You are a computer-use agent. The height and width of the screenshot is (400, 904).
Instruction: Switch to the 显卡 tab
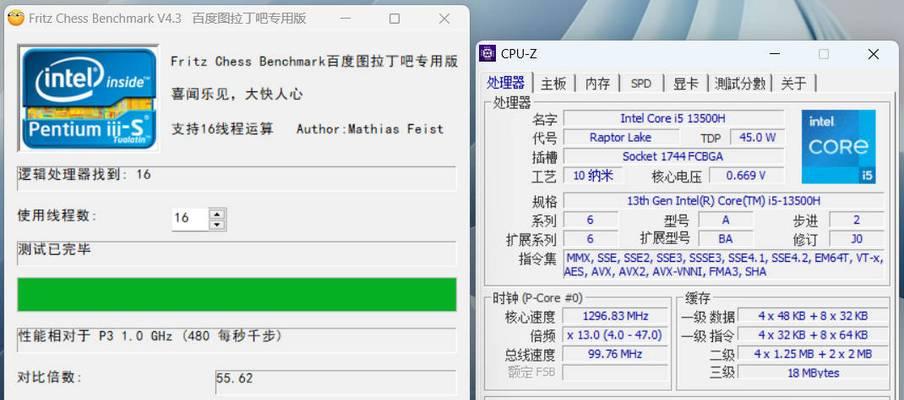[685, 84]
